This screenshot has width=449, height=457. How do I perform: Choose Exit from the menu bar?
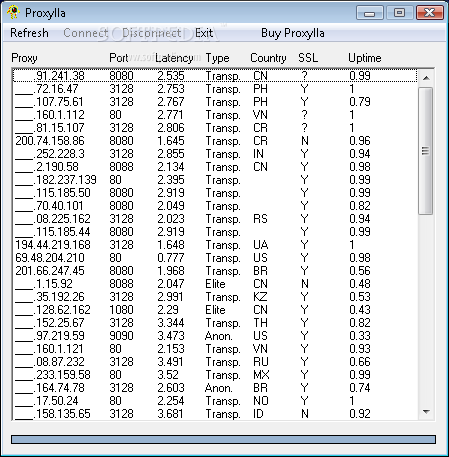204,33
